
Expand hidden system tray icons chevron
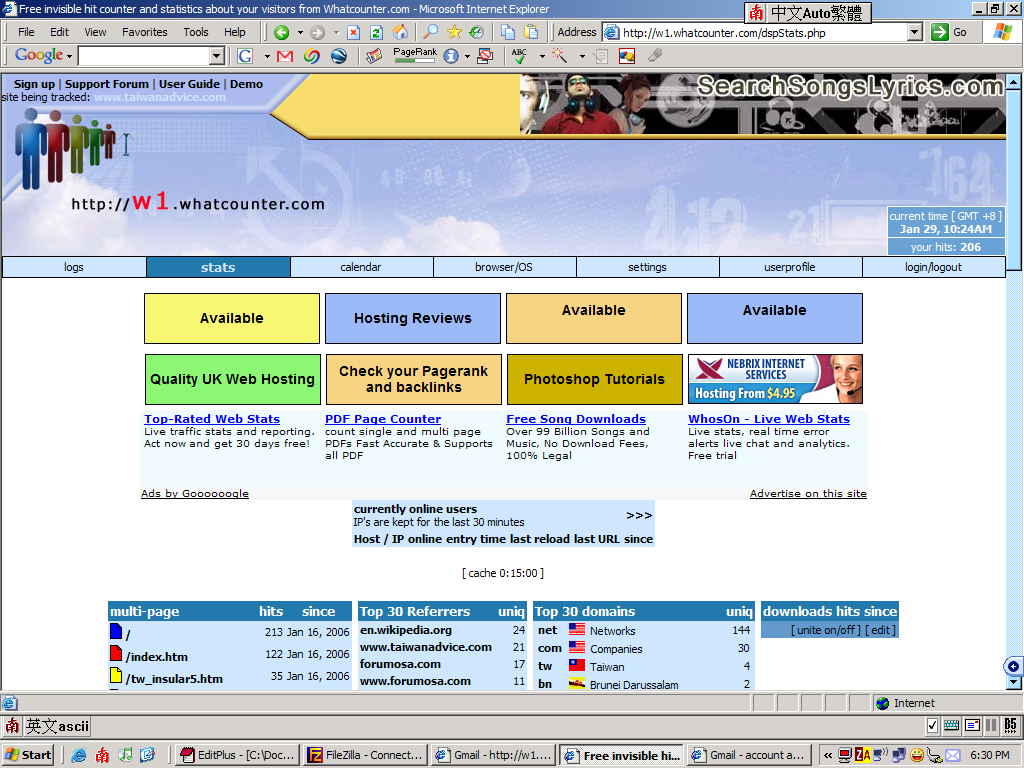[827, 755]
